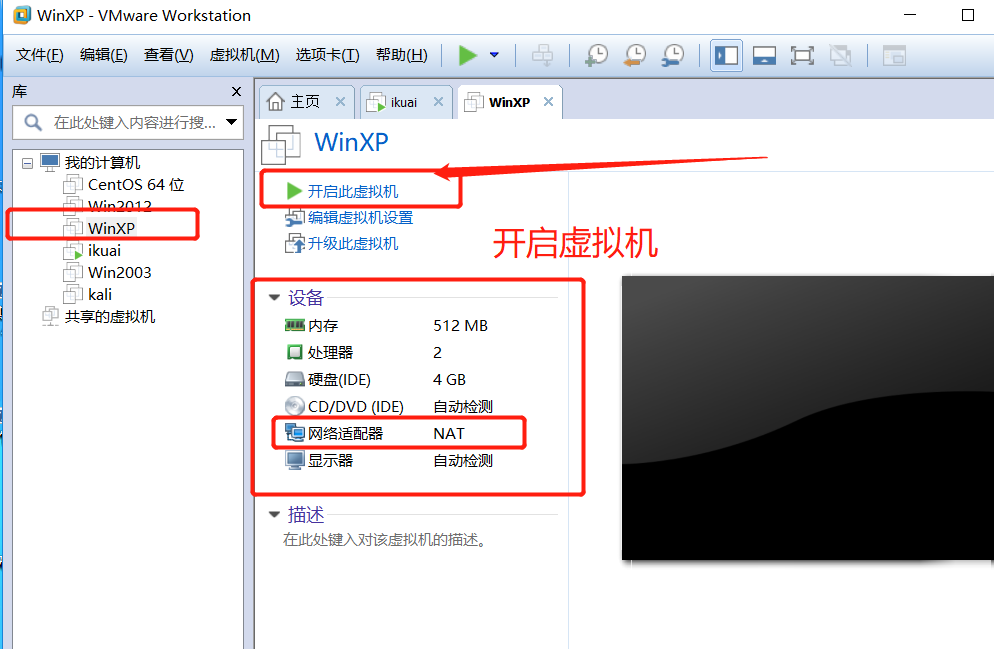Click the memory chip icon
This screenshot has height=649, width=994.
point(295,326)
